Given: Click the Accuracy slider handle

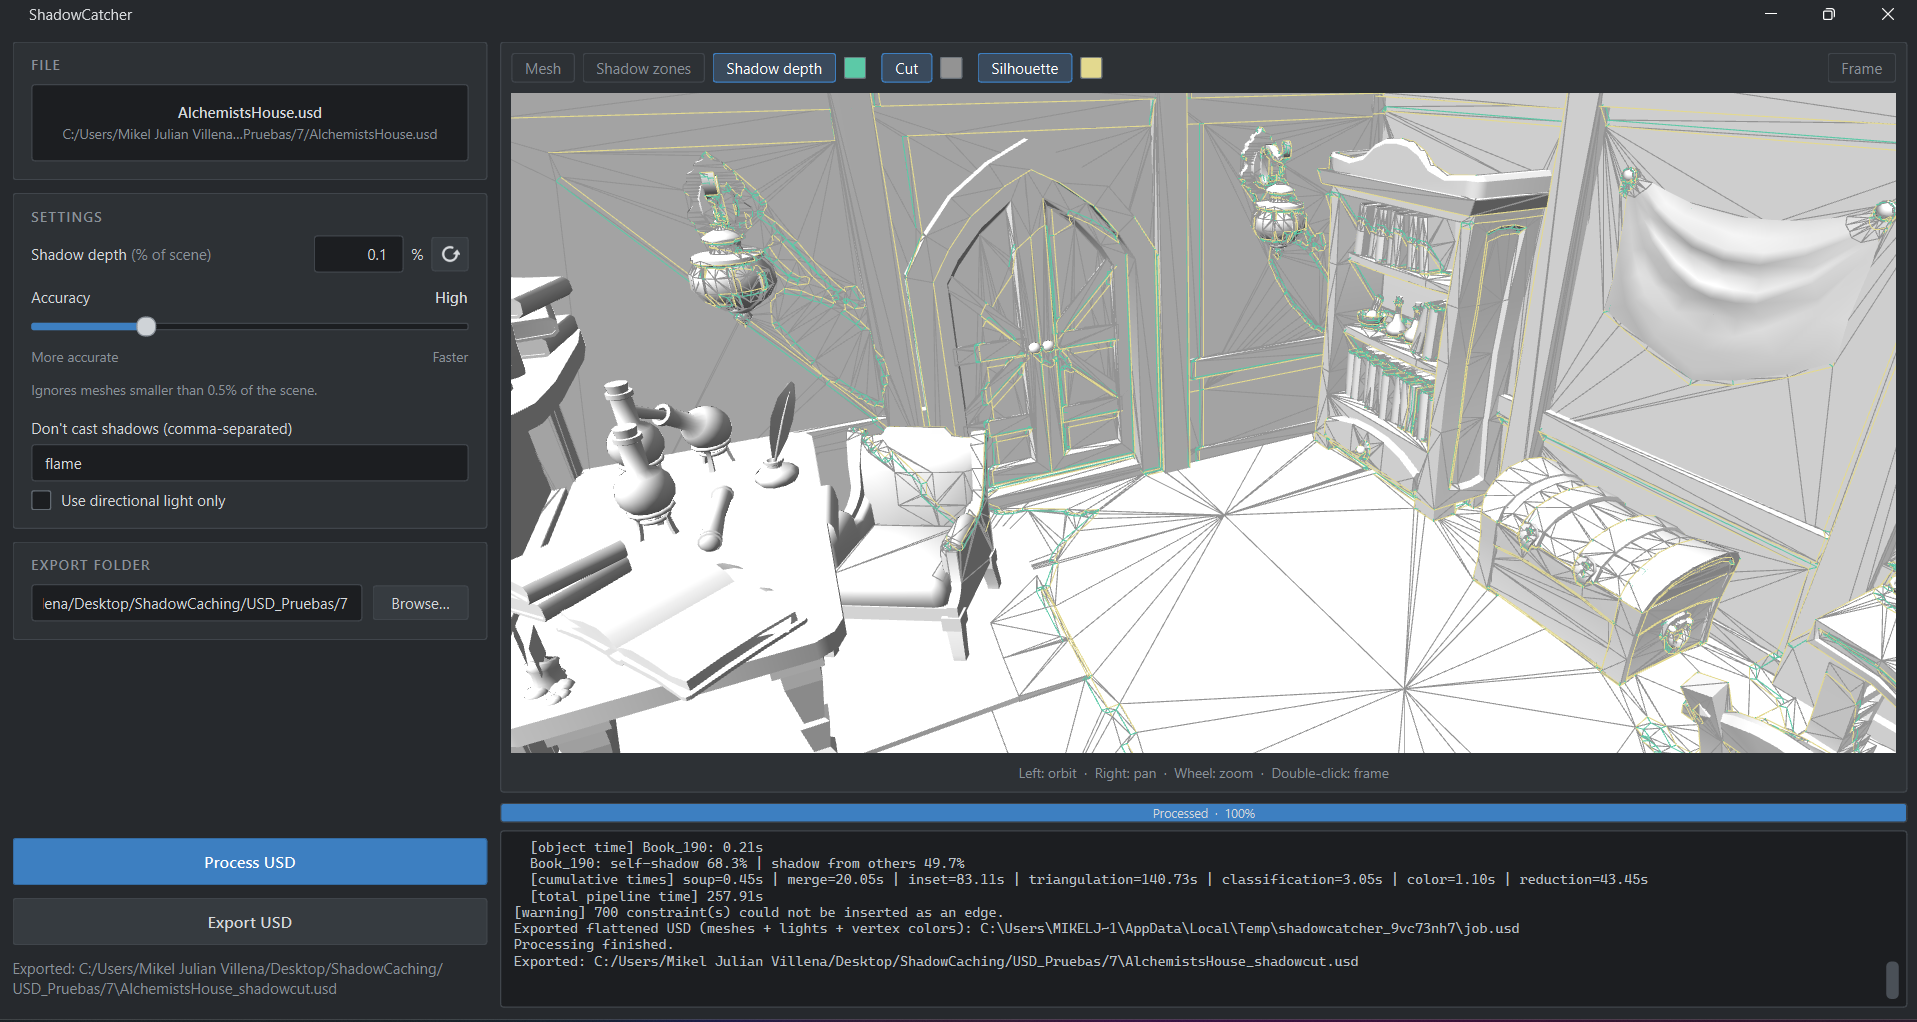Looking at the screenshot, I should point(146,327).
